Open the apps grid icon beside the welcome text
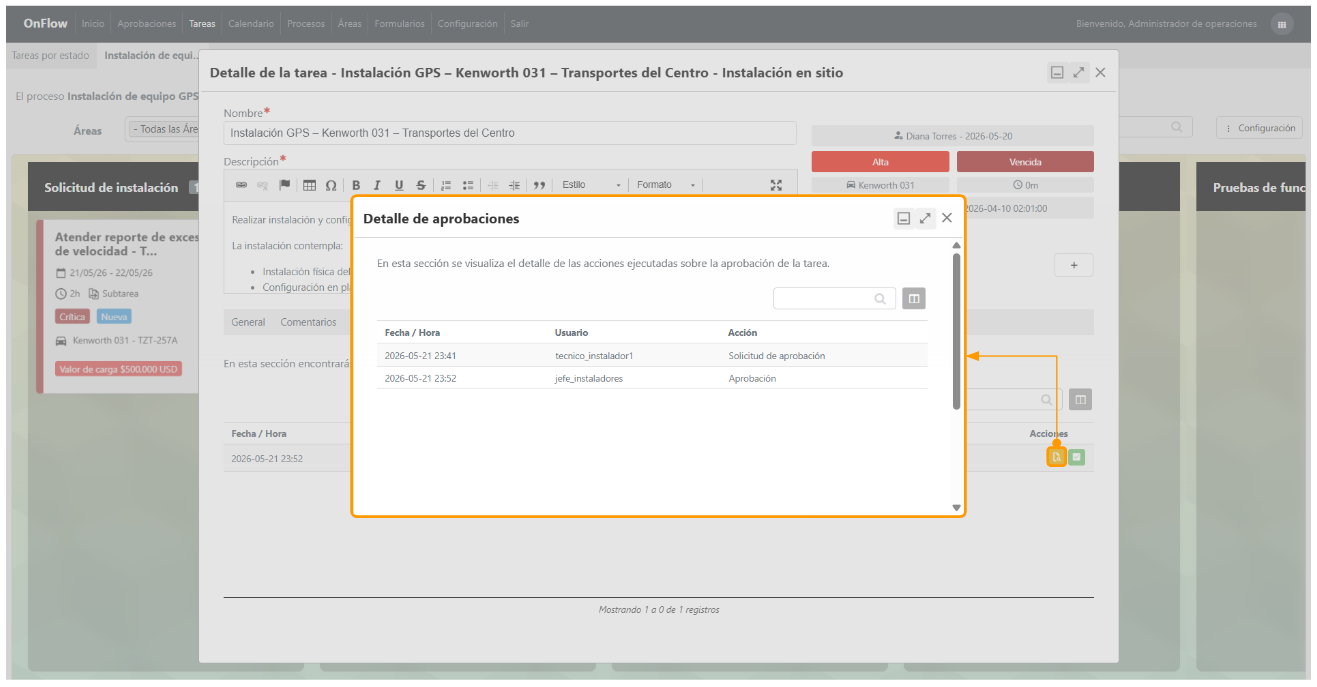 pos(1282,24)
